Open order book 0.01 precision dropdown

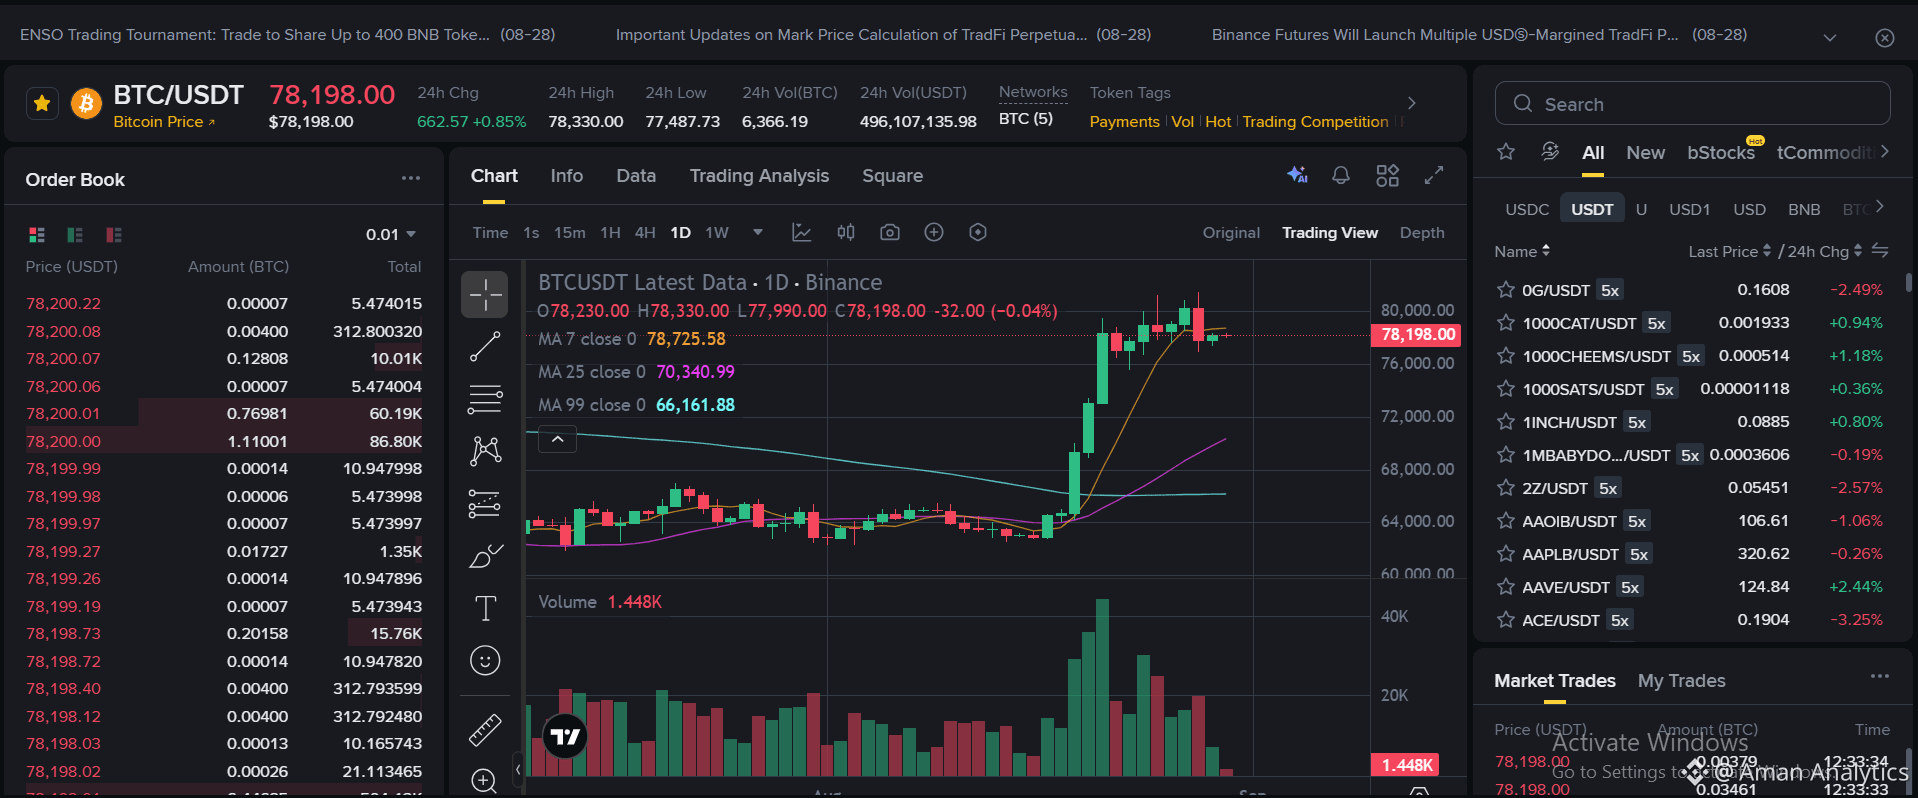(391, 234)
